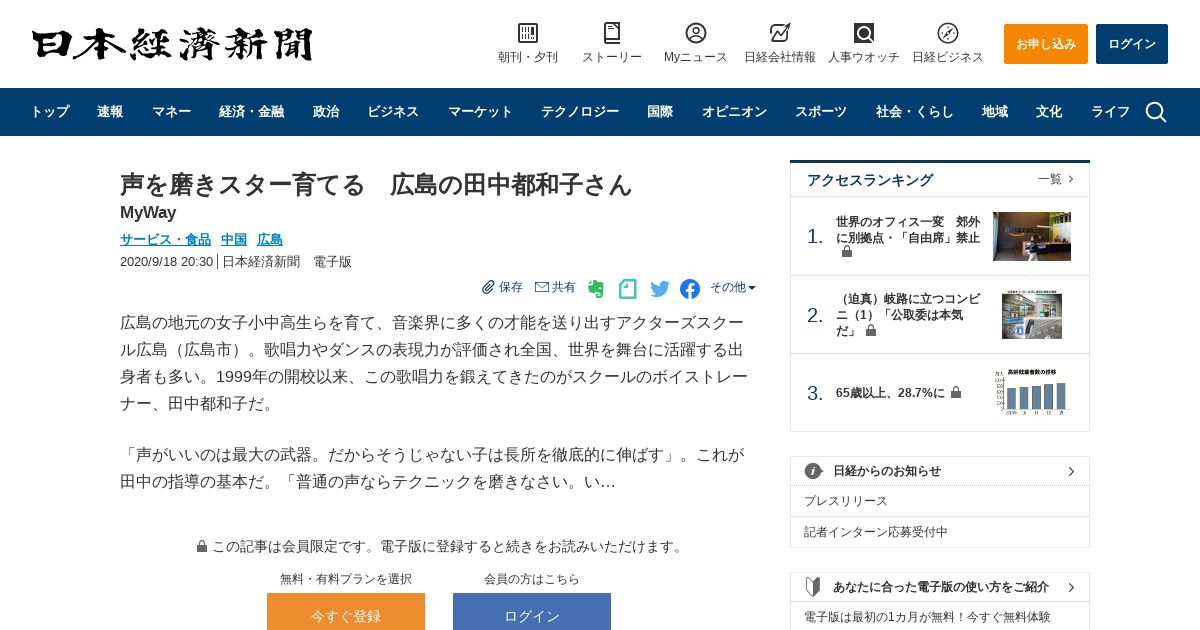Click convenience store thumbnail for rank 2

coord(1032,315)
